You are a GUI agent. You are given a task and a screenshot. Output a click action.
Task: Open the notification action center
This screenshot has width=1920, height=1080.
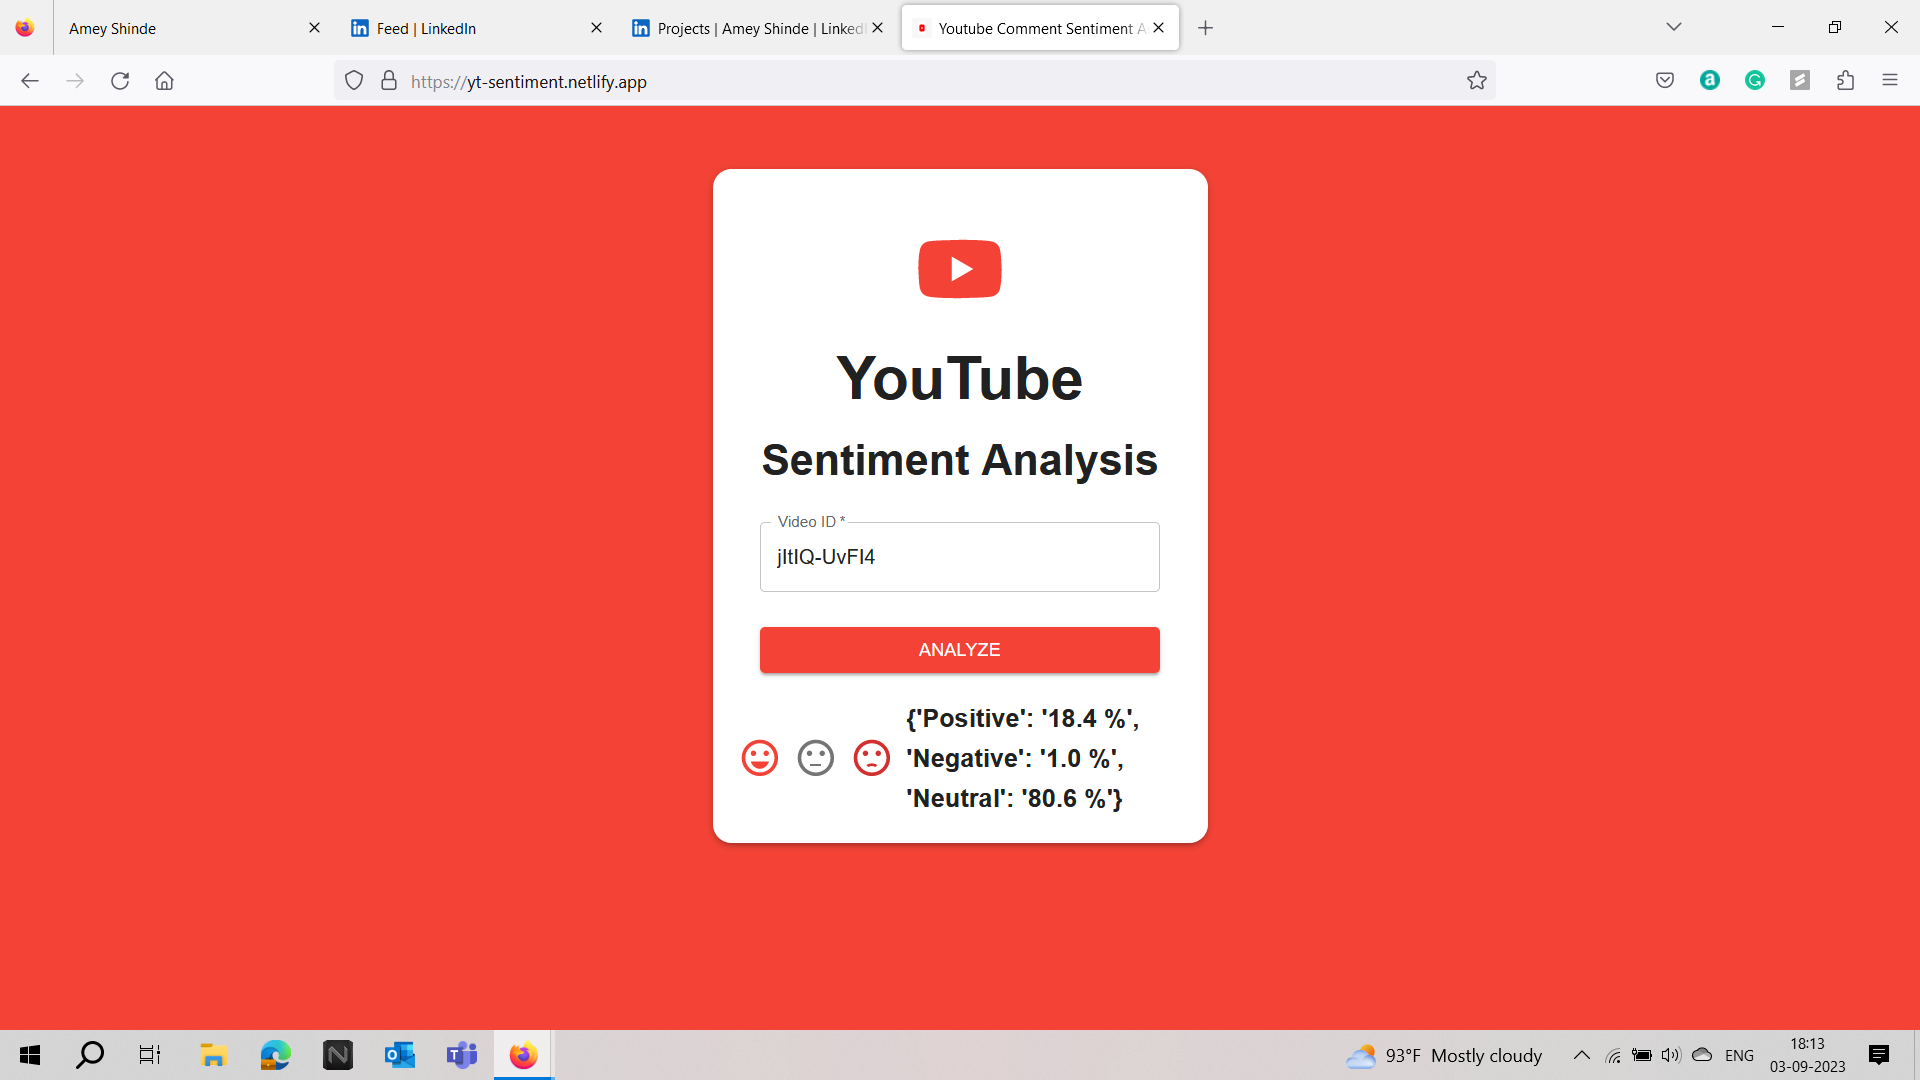[x=1879, y=1055]
